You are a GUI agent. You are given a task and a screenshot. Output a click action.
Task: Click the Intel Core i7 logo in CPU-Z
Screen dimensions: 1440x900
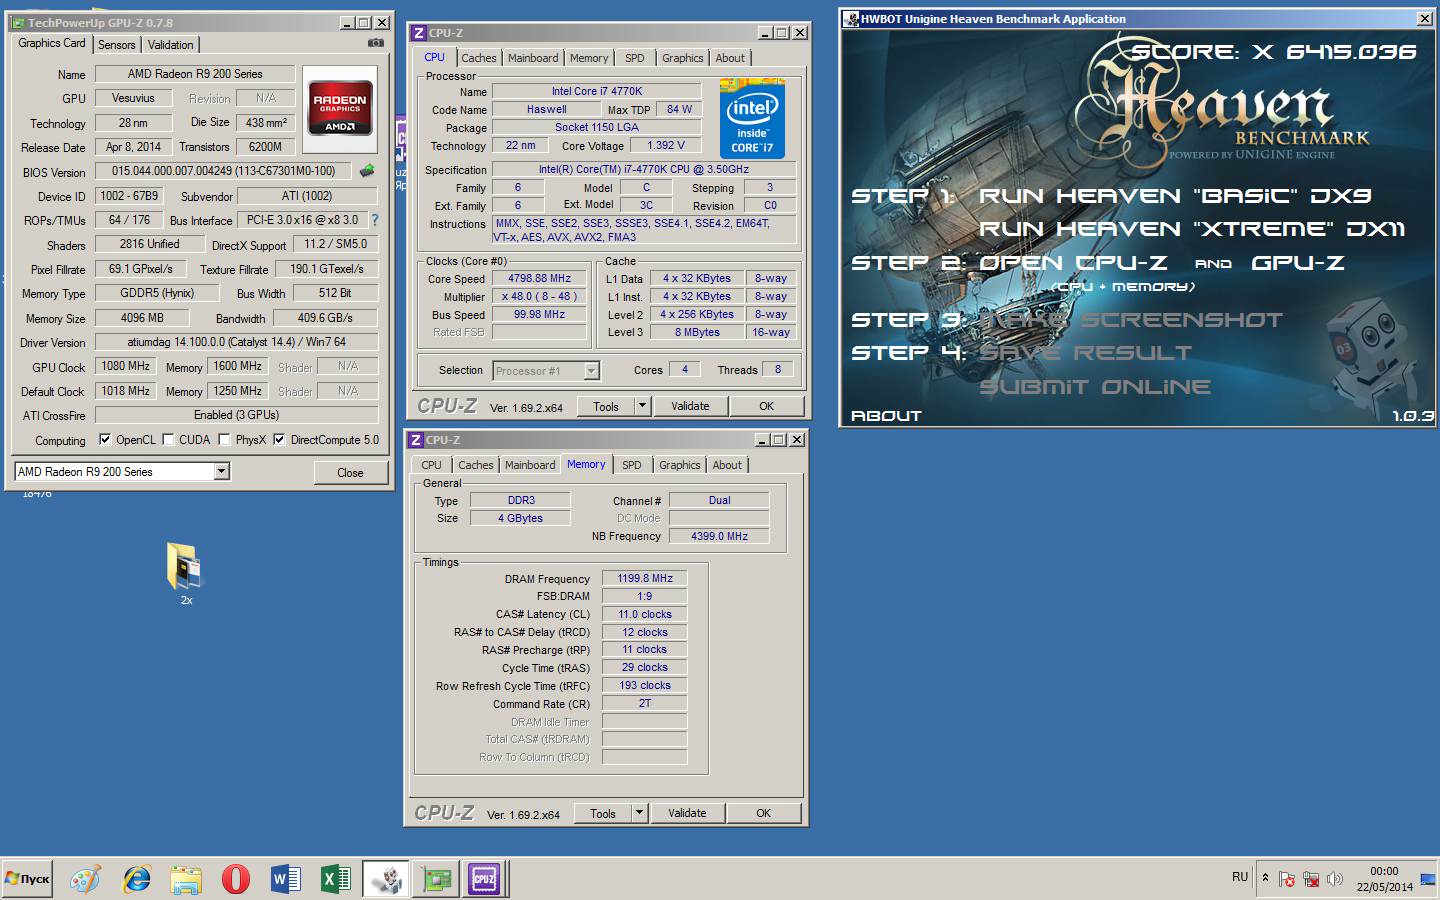[x=752, y=121]
